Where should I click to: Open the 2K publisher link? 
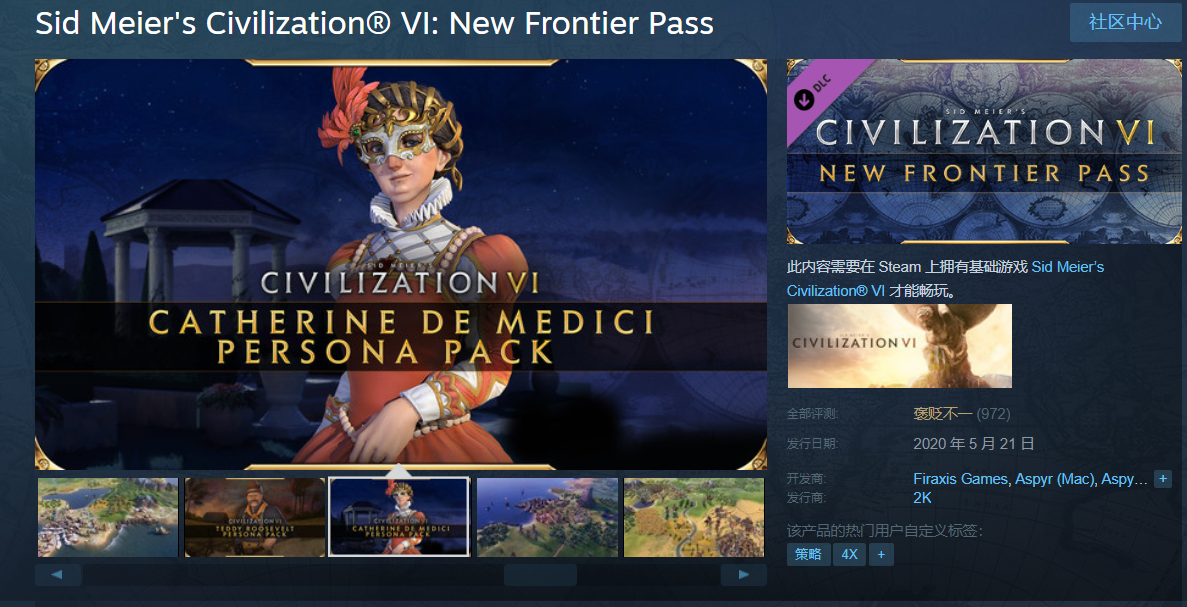click(922, 498)
